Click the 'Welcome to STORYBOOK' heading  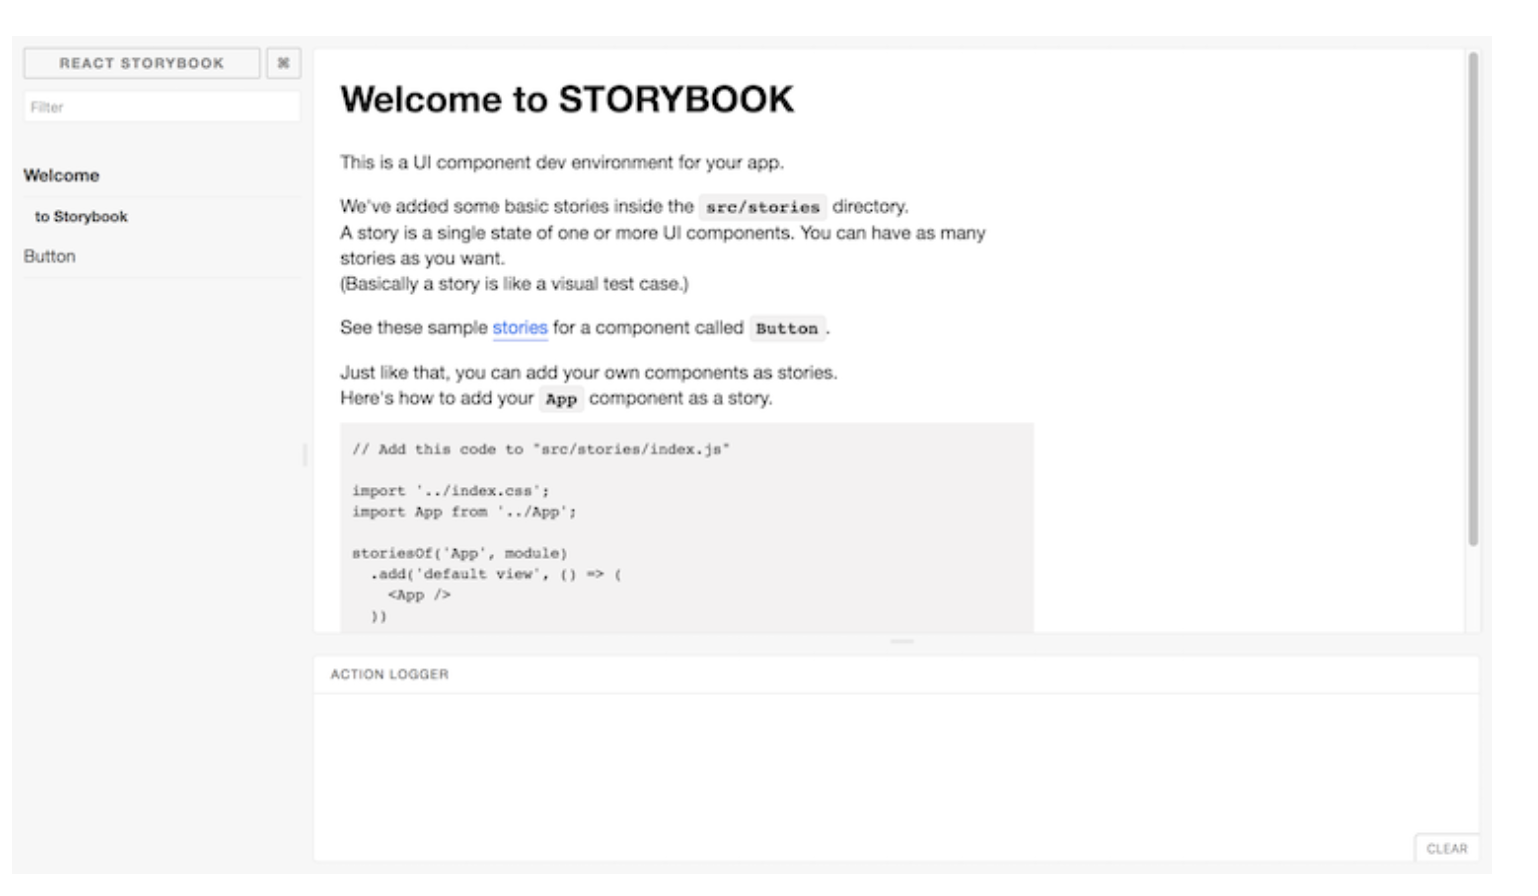pos(567,100)
